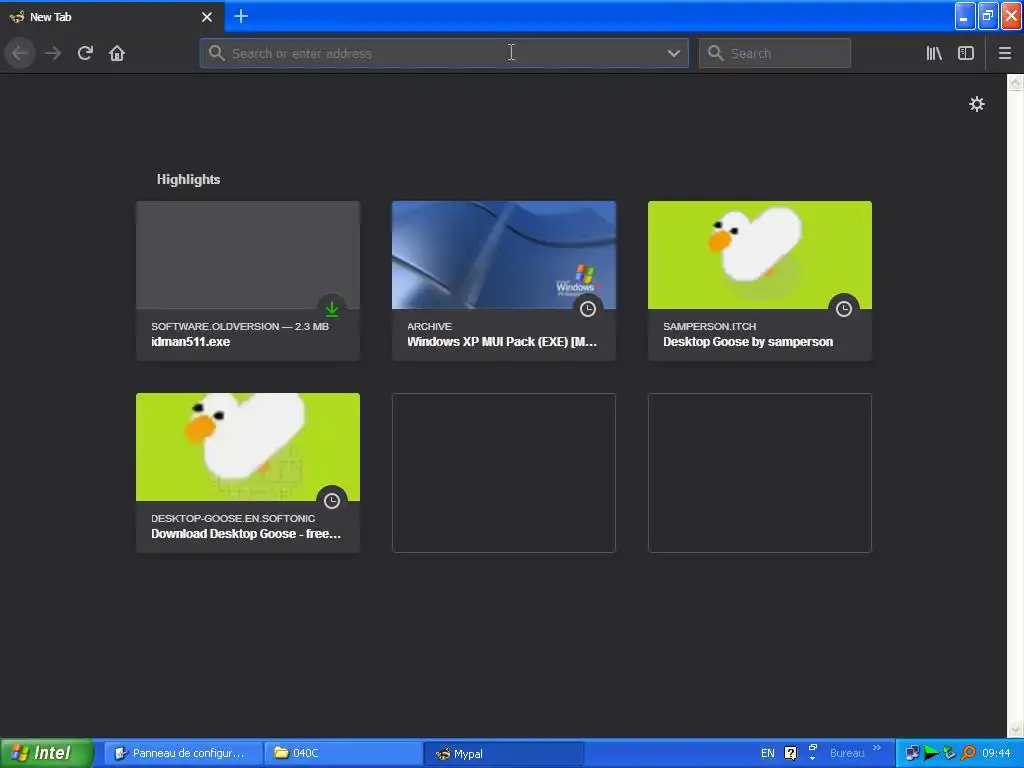Click the SOFTWARE.OLDVERSION — 2.3 MB label
The height and width of the screenshot is (768, 1024).
pyautogui.click(x=240, y=327)
